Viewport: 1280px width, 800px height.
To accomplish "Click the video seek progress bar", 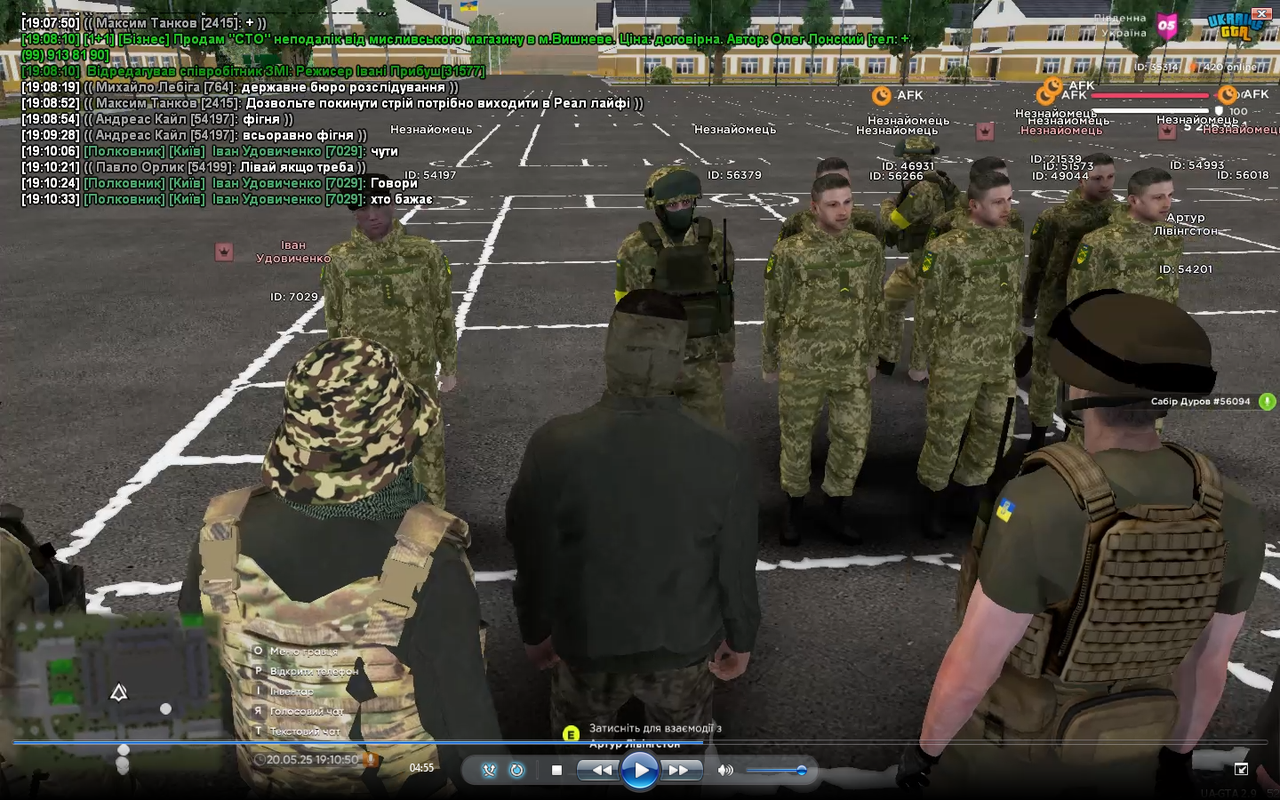I will pos(640,742).
